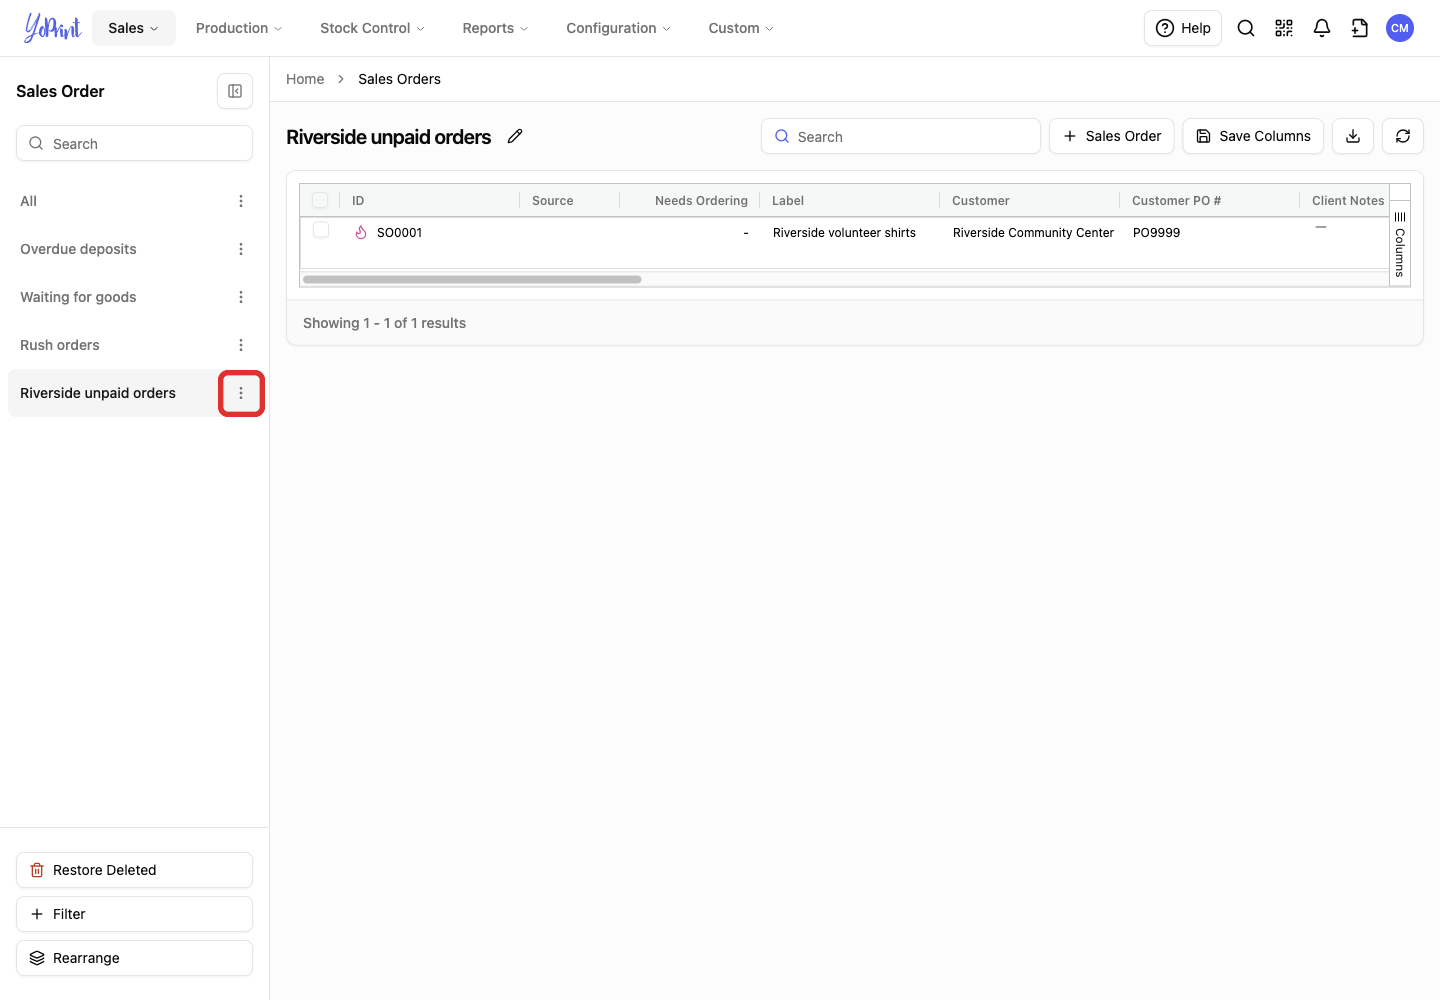Focus the sidebar Search field

tap(134, 143)
